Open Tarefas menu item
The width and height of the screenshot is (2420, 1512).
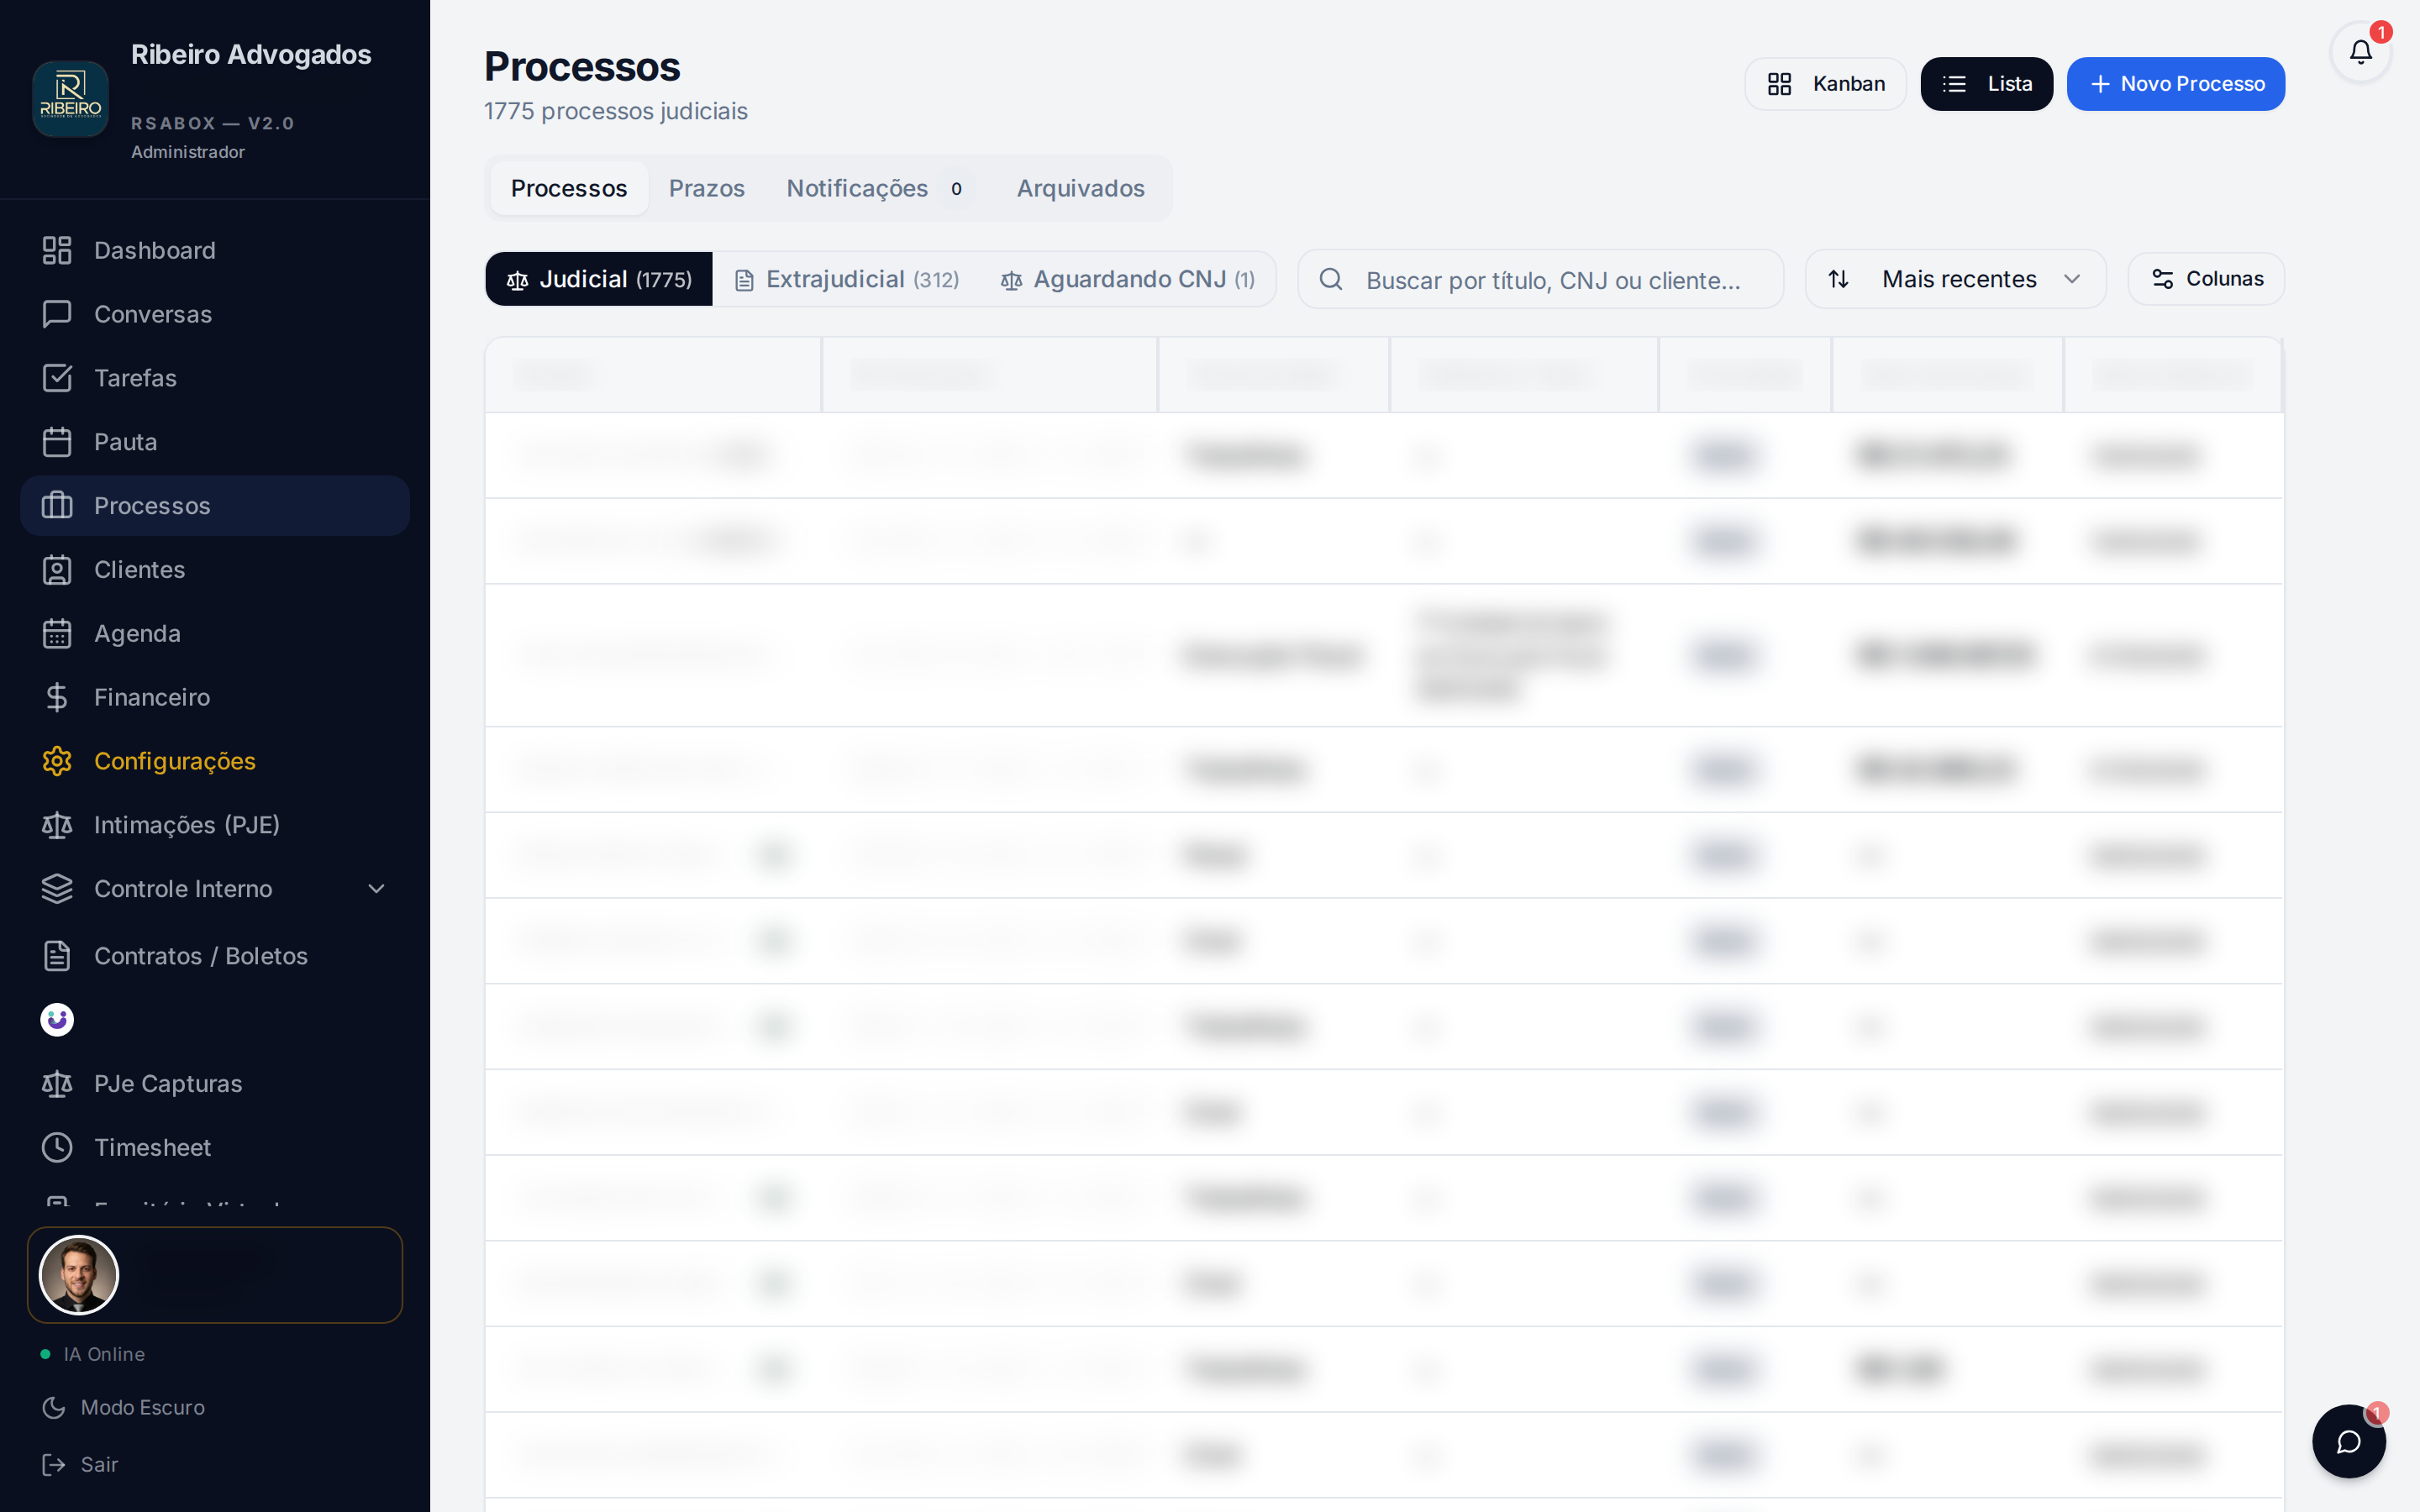[215, 378]
